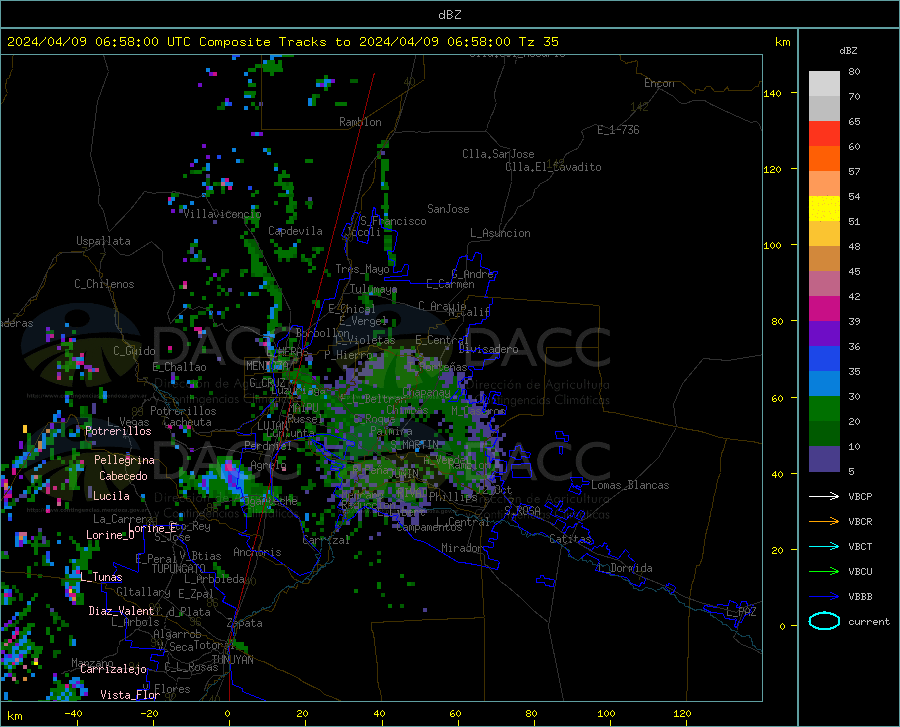Click the 'VBCP' legend label
The width and height of the screenshot is (900, 727).
pos(860,496)
